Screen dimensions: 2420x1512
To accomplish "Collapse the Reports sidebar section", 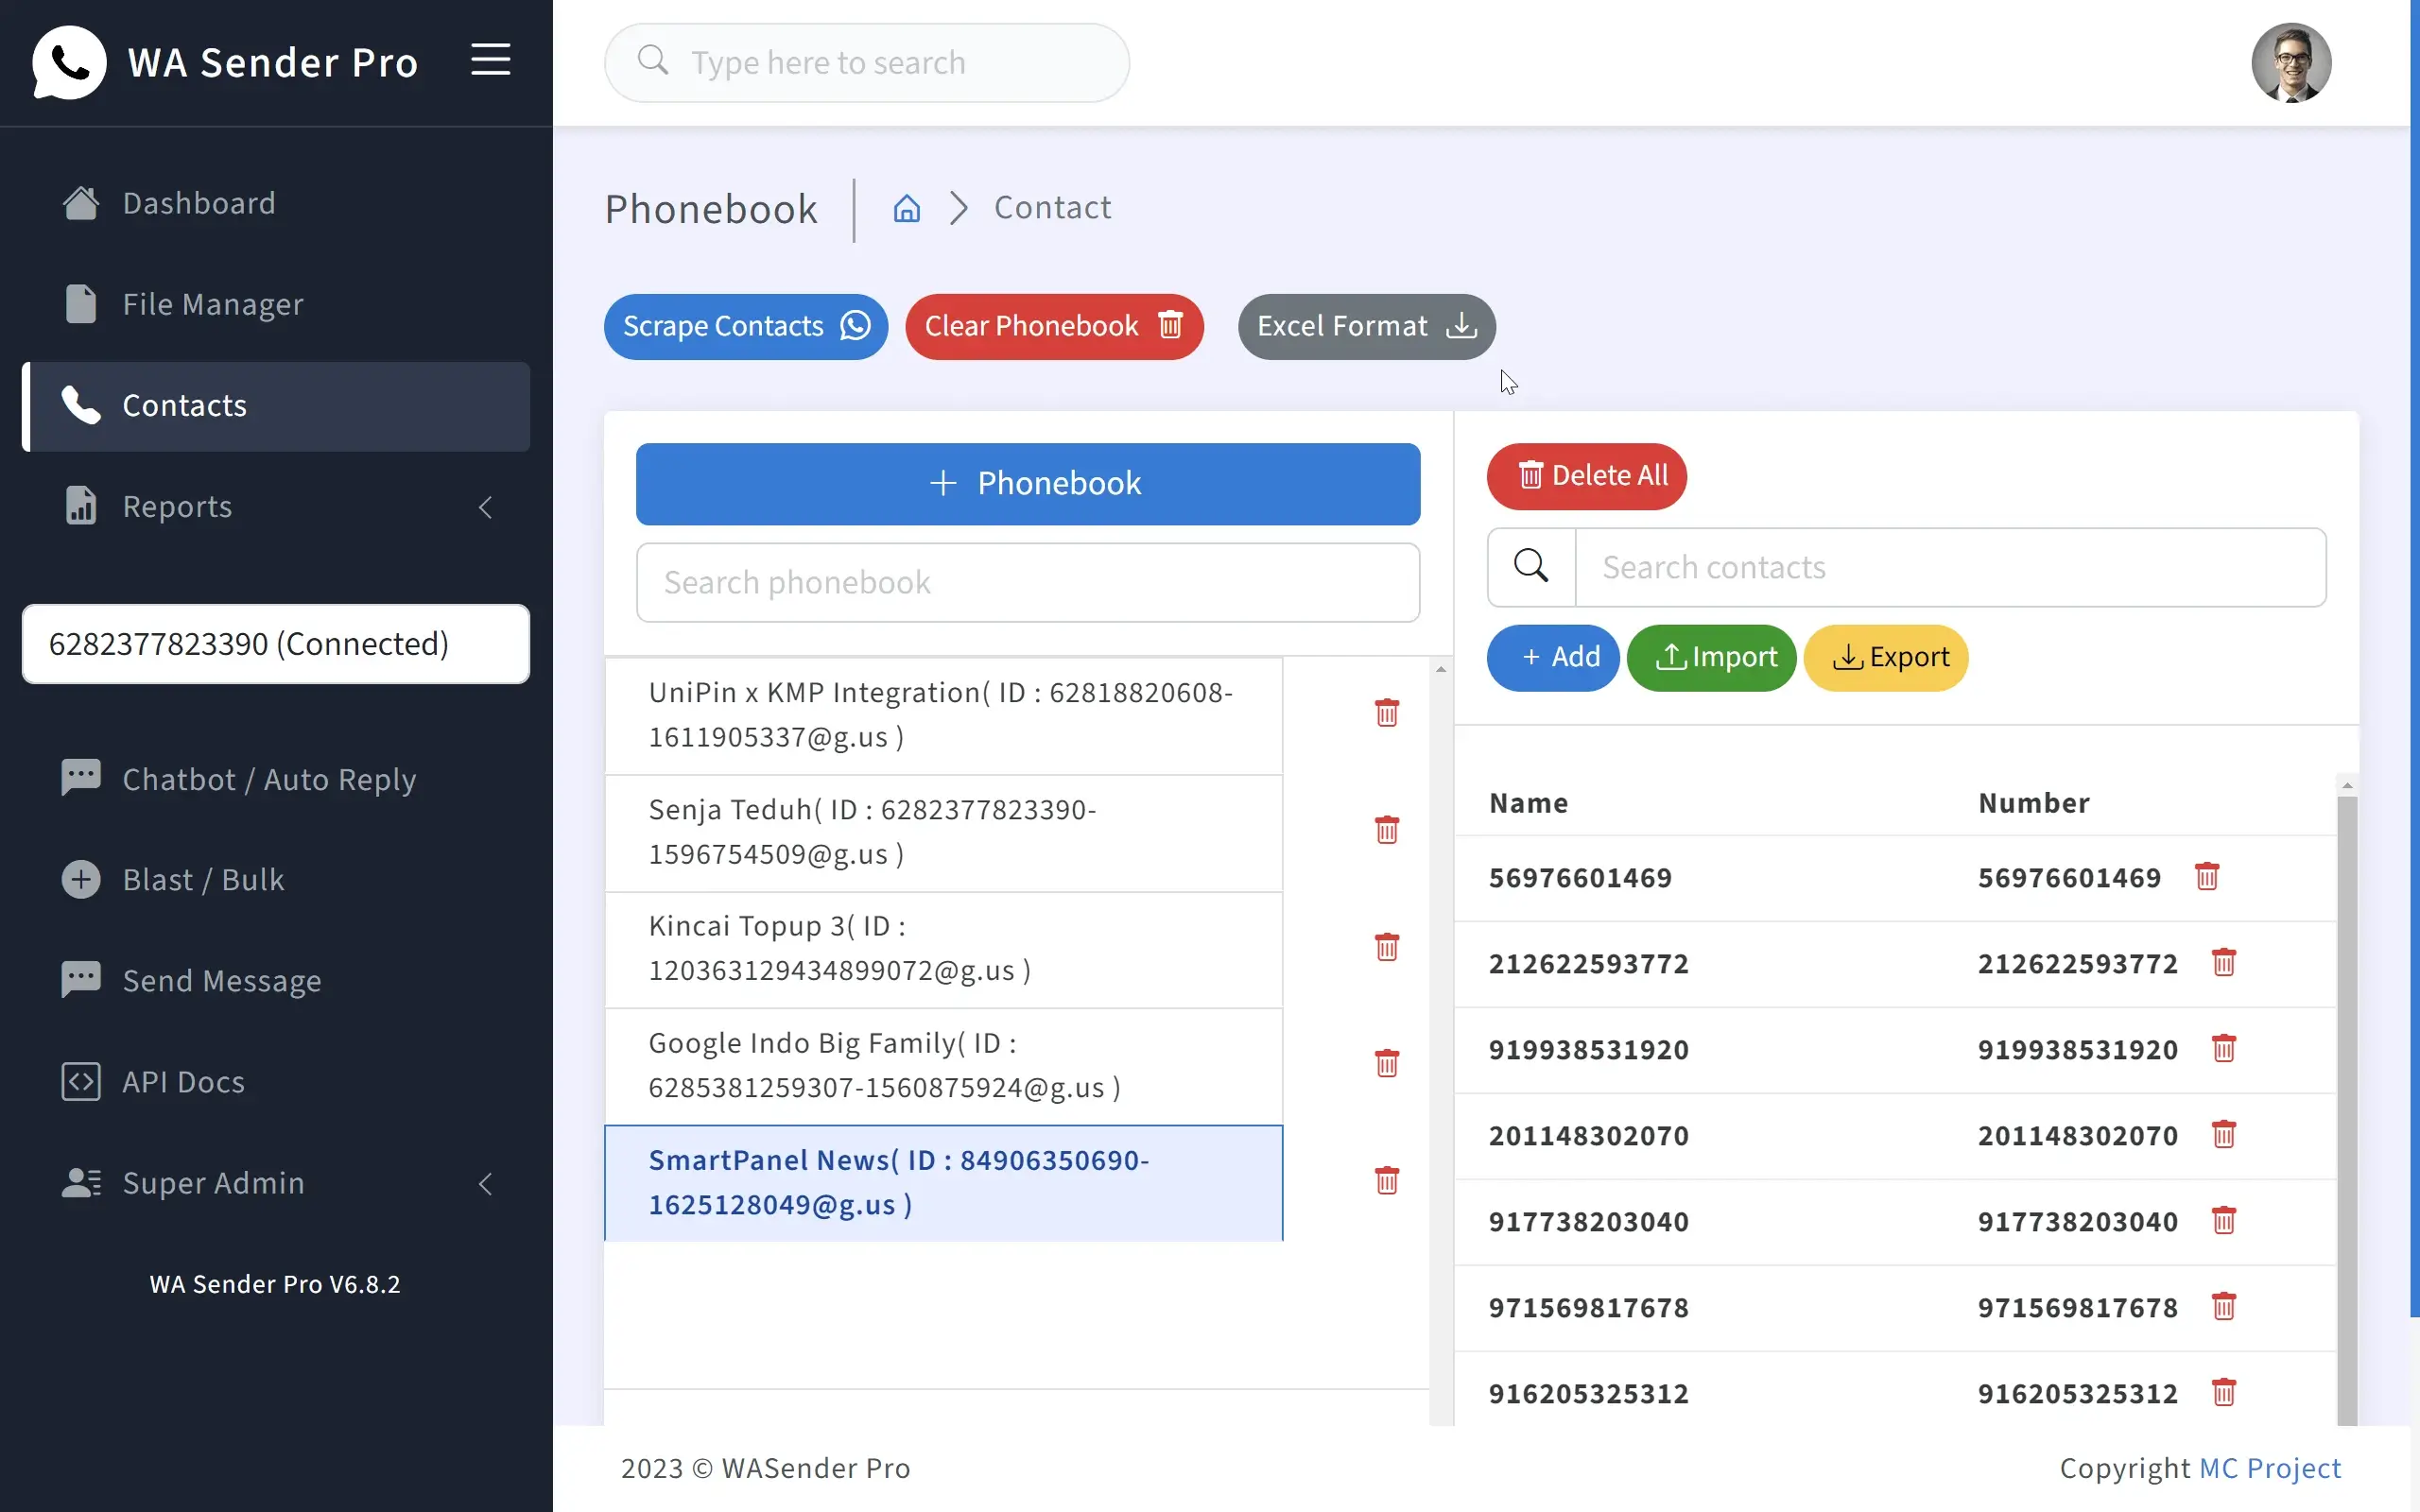I will [x=486, y=507].
